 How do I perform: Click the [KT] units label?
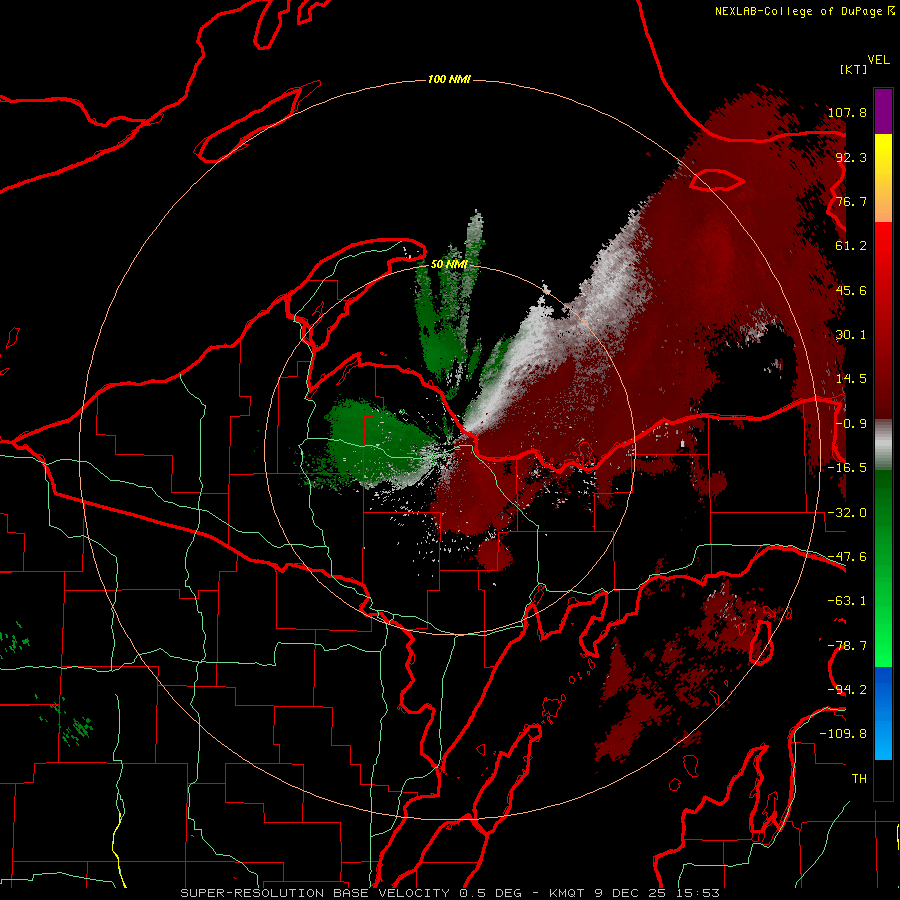click(854, 69)
